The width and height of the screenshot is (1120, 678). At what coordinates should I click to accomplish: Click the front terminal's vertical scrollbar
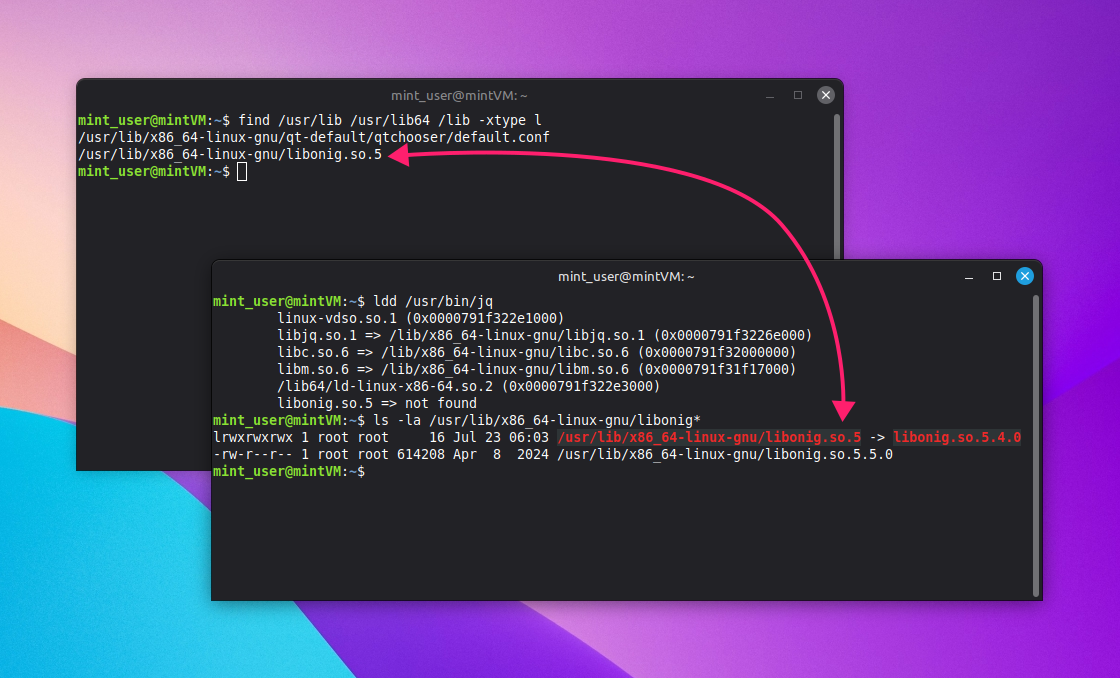coord(1036,446)
